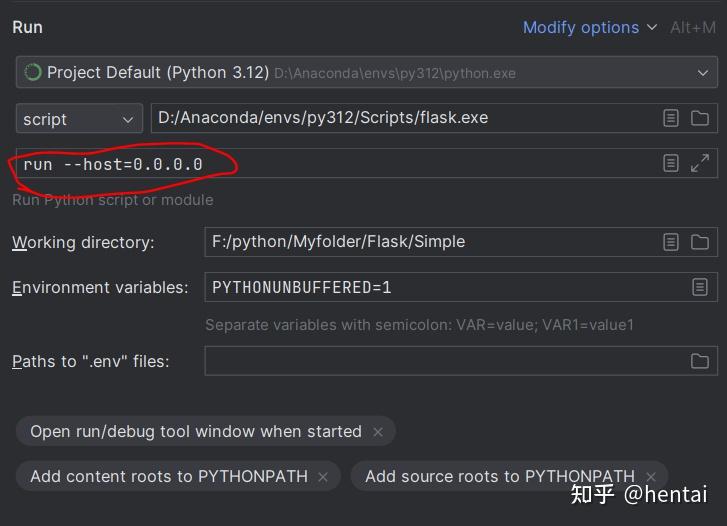Expand the script parameters field
Viewport: 727px width, 526px height.
tap(700, 163)
